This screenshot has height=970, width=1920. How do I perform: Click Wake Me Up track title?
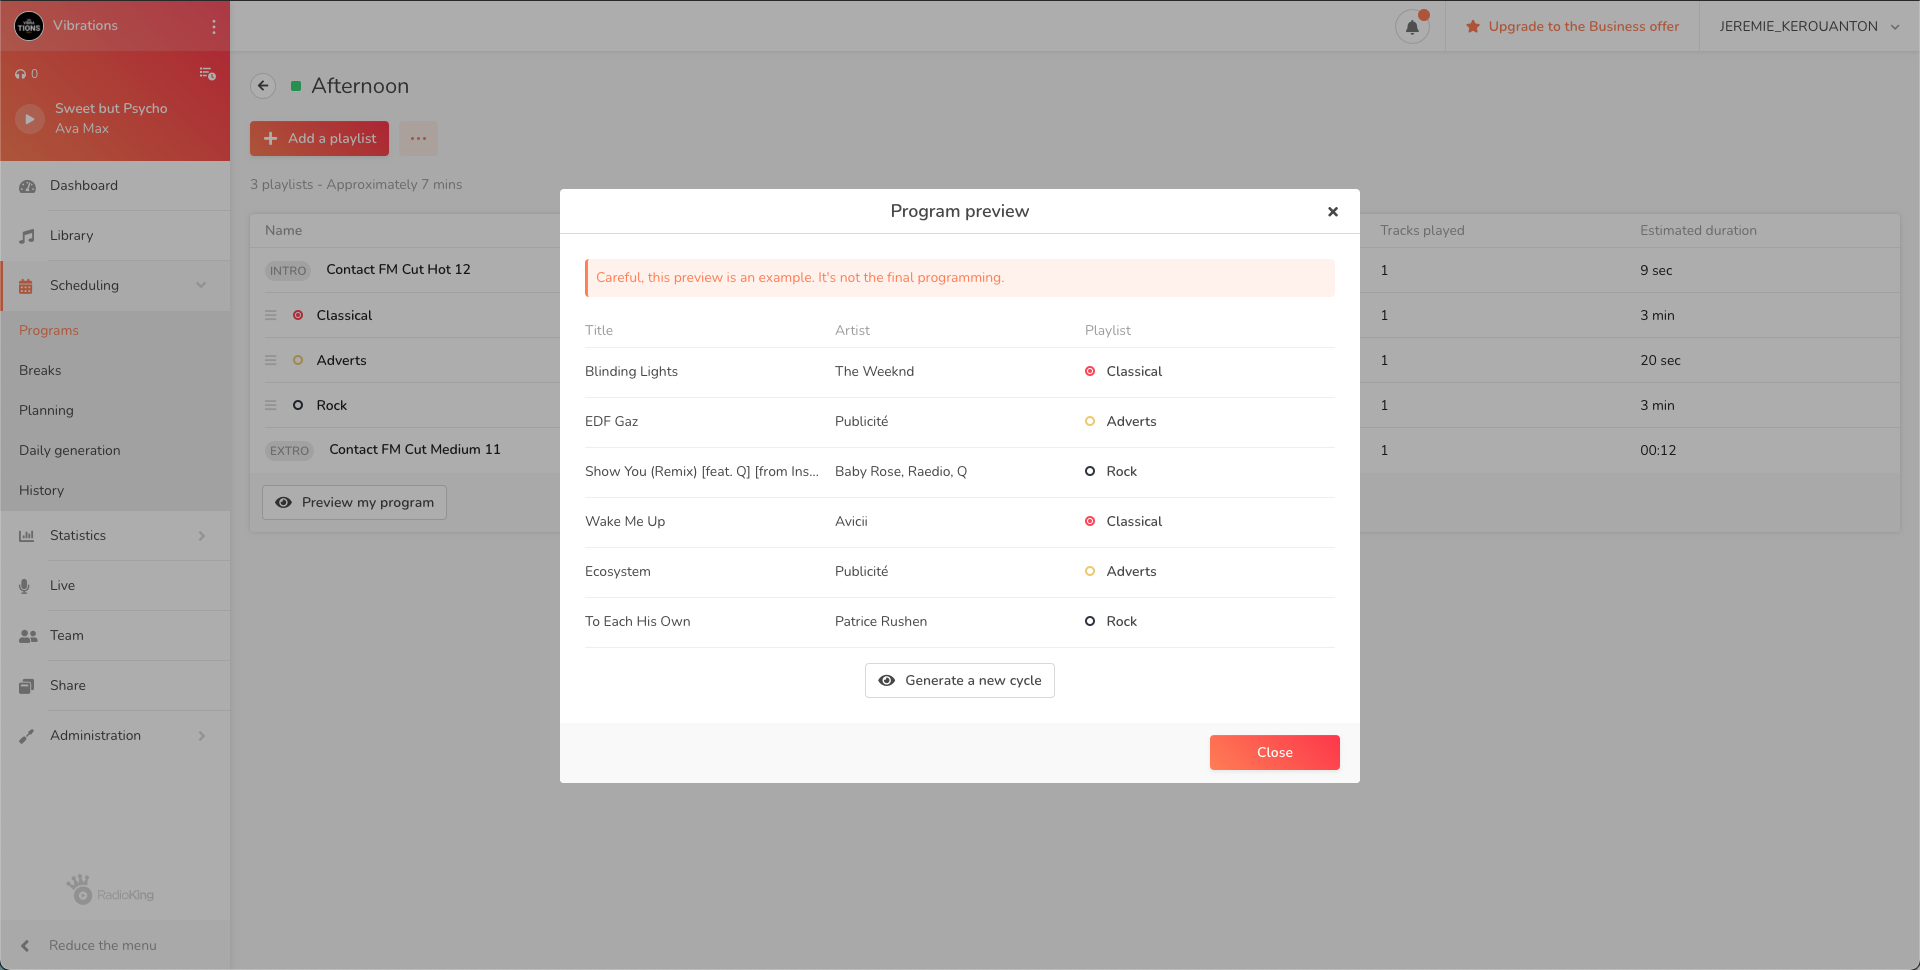tap(625, 521)
